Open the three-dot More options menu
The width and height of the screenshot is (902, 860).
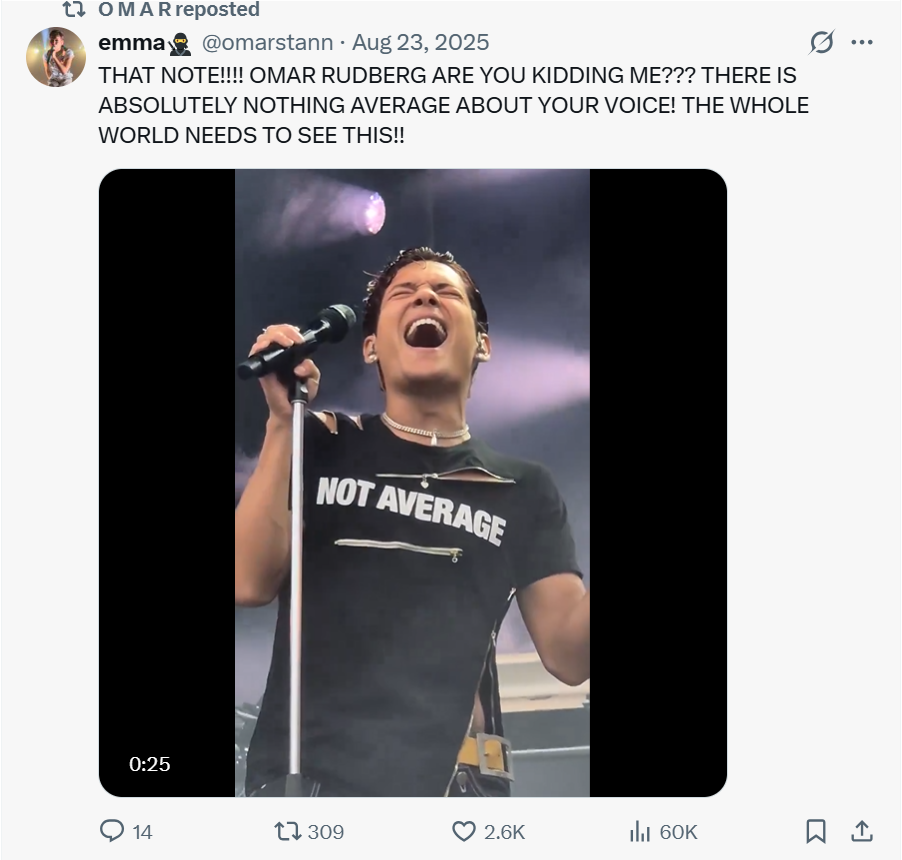(x=861, y=42)
